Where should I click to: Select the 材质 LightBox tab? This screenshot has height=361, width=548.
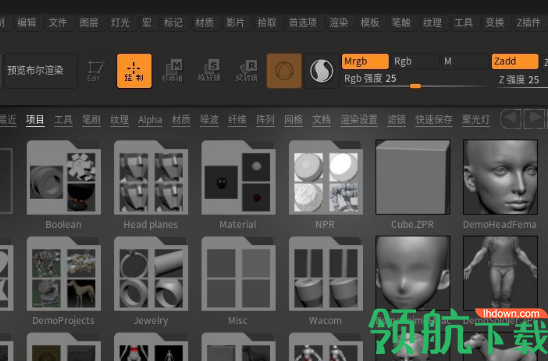click(181, 120)
